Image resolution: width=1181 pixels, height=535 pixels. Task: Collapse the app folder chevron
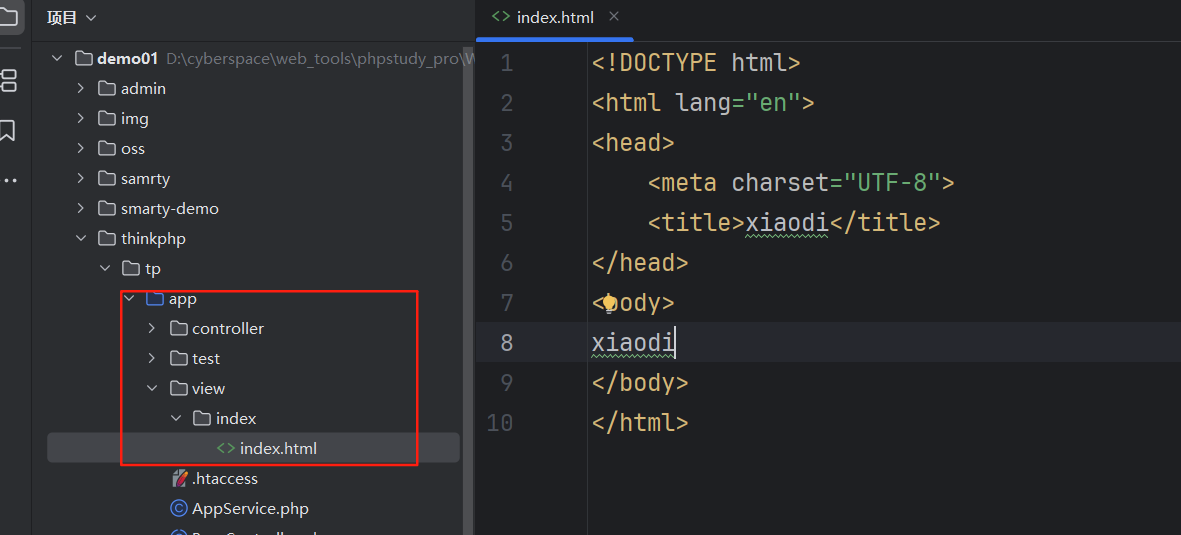(x=129, y=298)
